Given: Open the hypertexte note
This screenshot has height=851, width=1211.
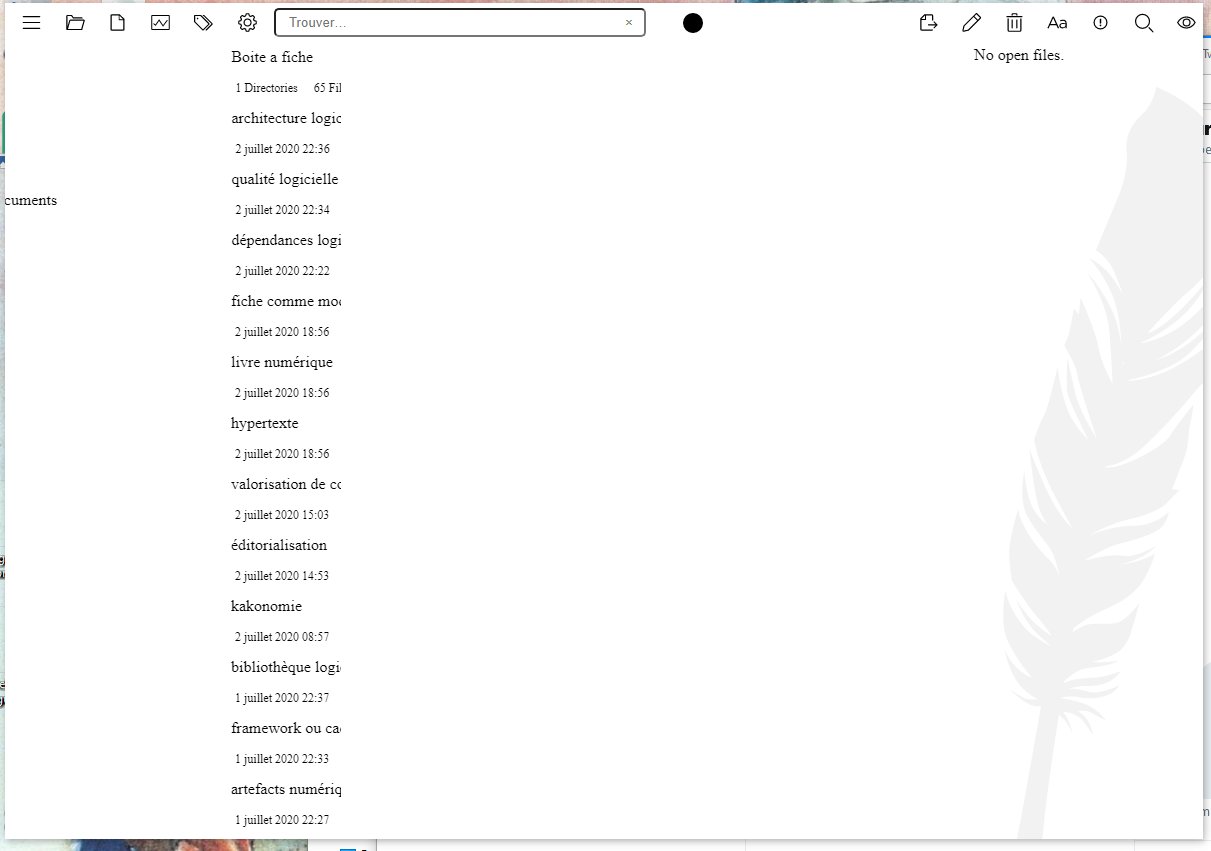Looking at the screenshot, I should tap(265, 423).
